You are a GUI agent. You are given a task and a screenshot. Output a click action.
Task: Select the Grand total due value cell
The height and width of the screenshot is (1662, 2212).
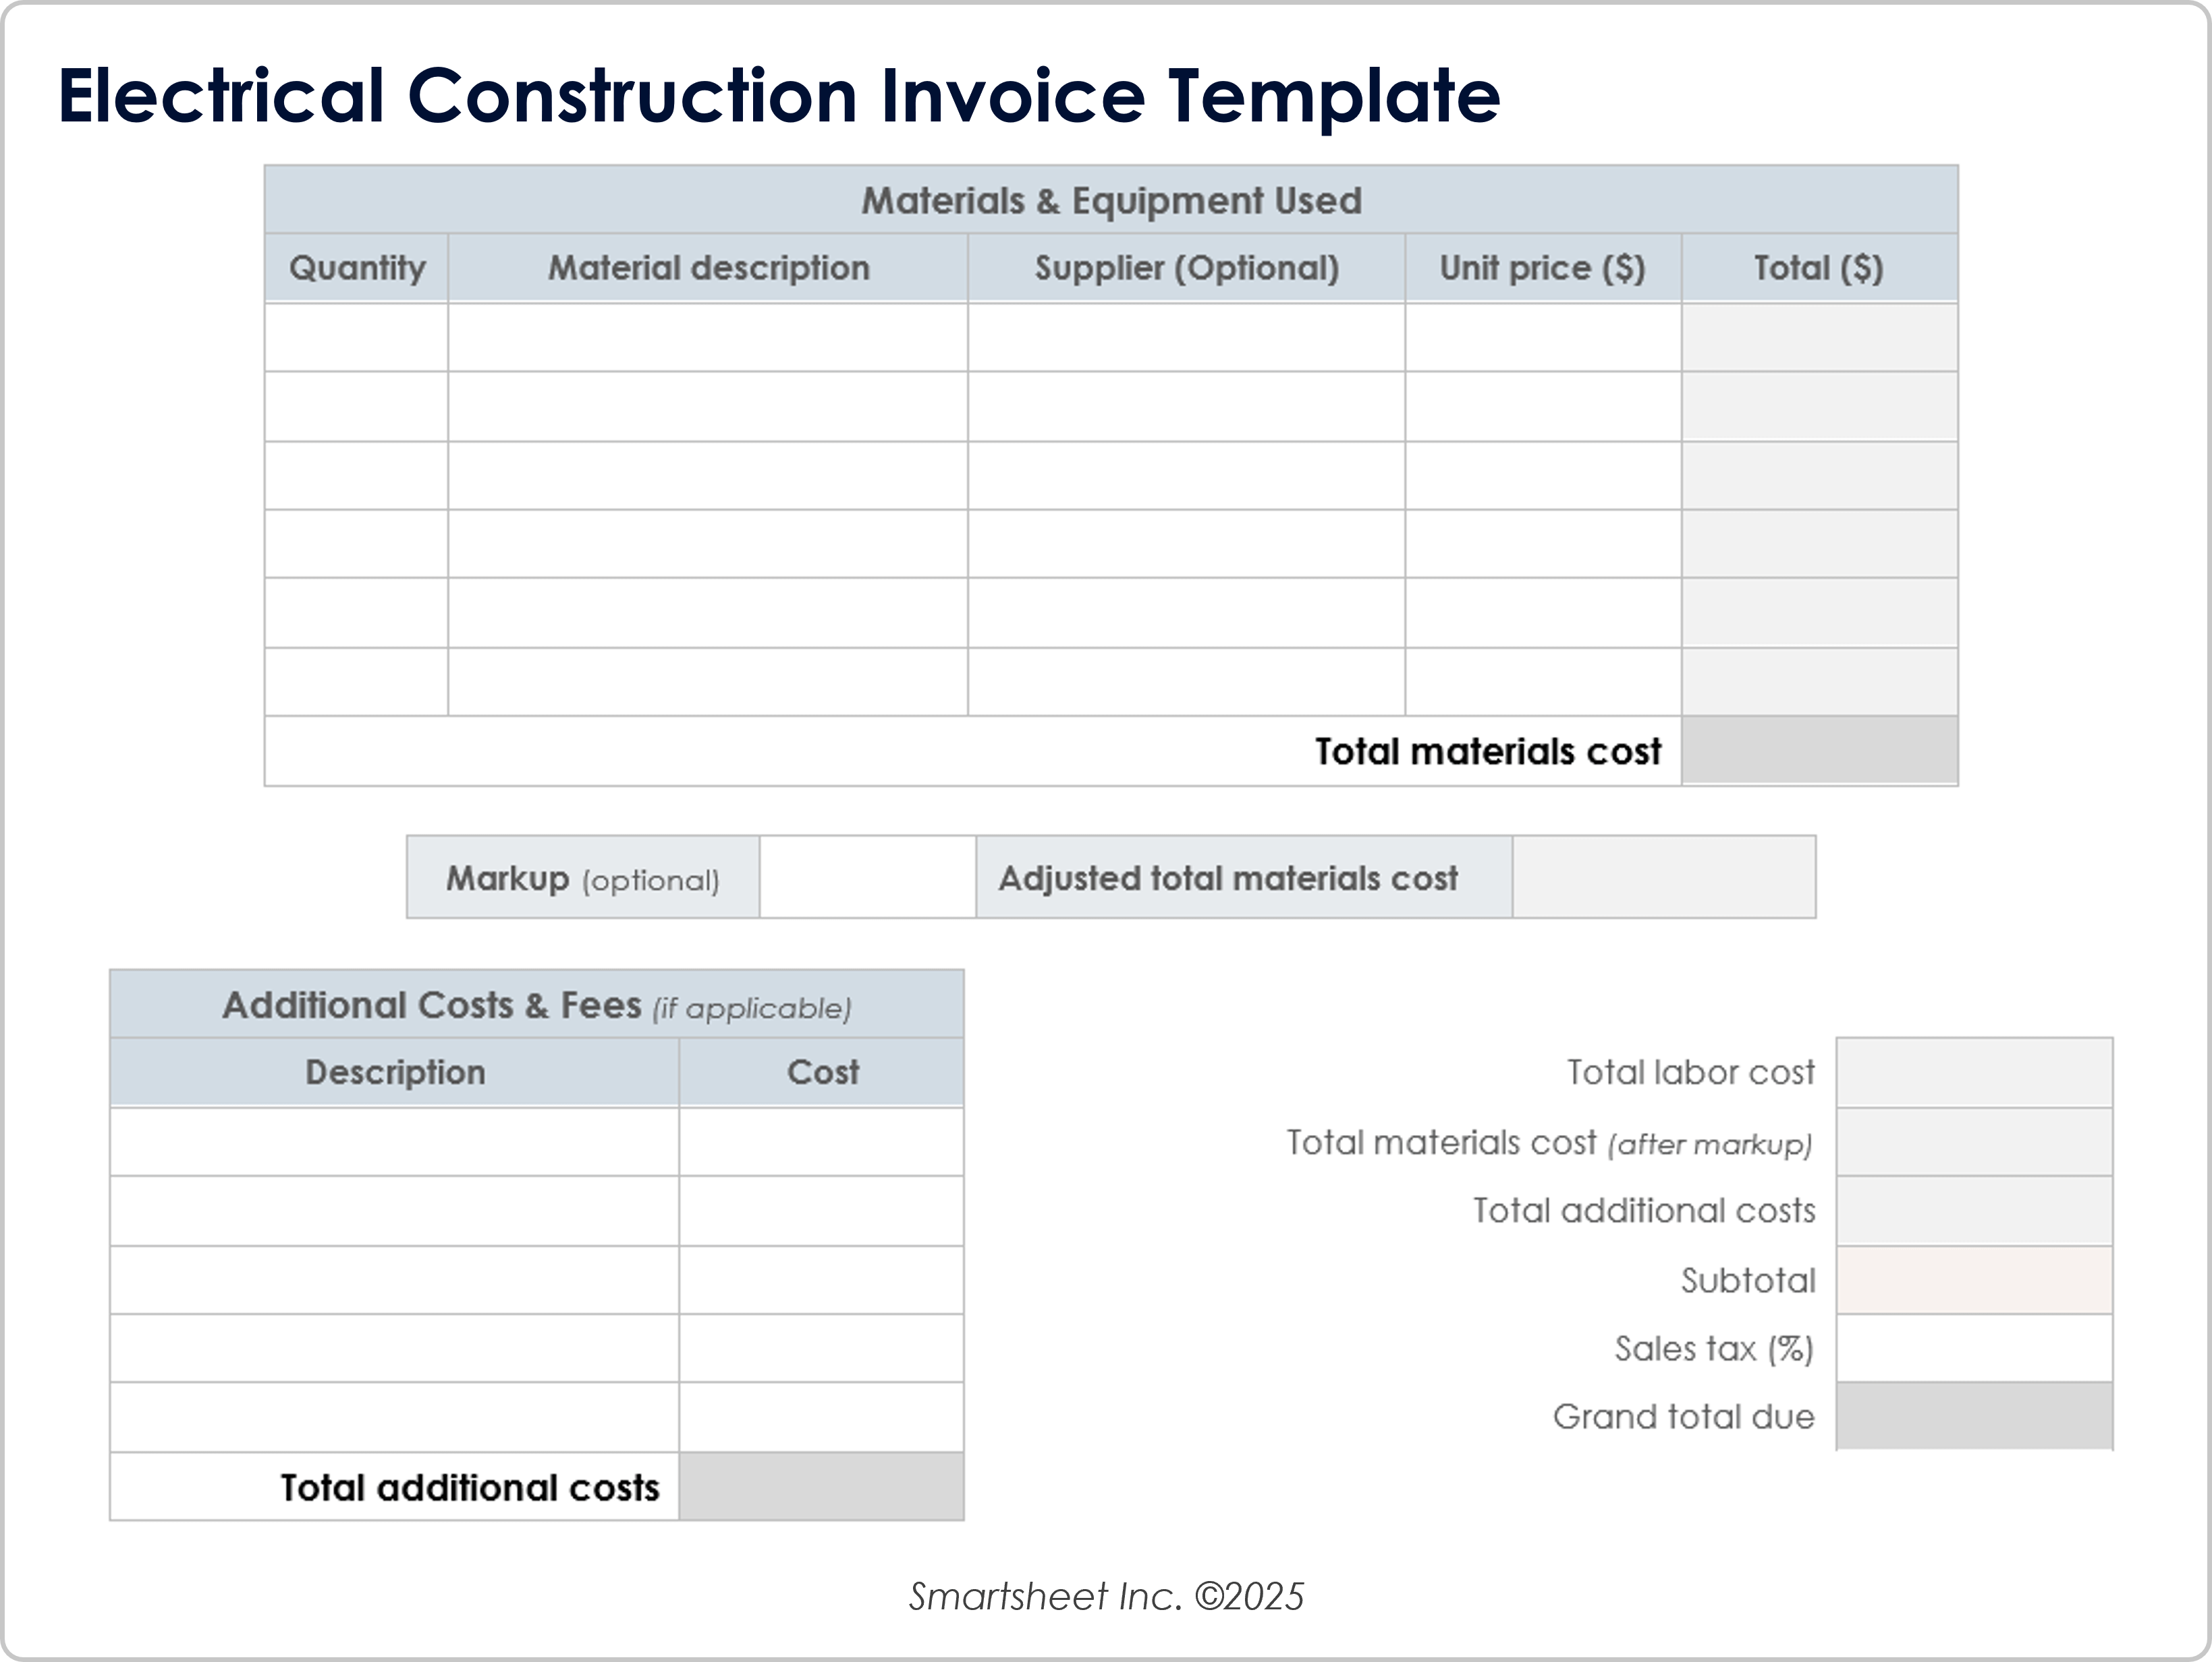1974,1416
